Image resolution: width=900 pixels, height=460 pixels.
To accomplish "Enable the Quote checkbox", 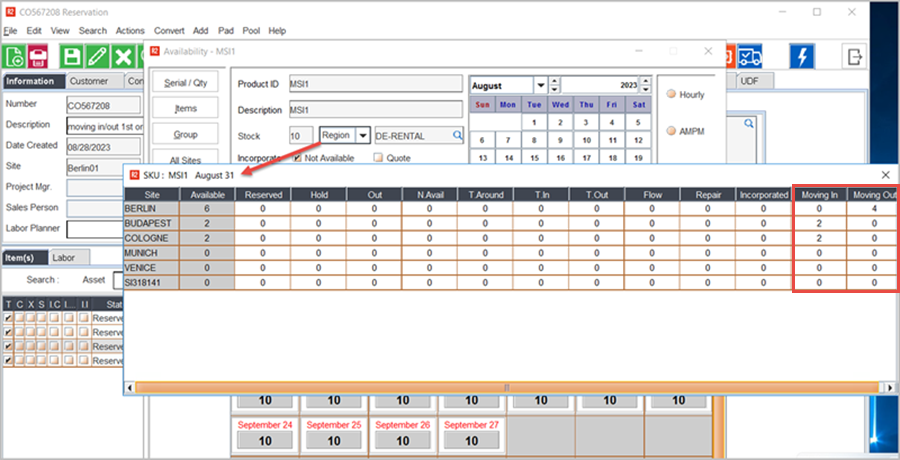I will pyautogui.click(x=378, y=157).
